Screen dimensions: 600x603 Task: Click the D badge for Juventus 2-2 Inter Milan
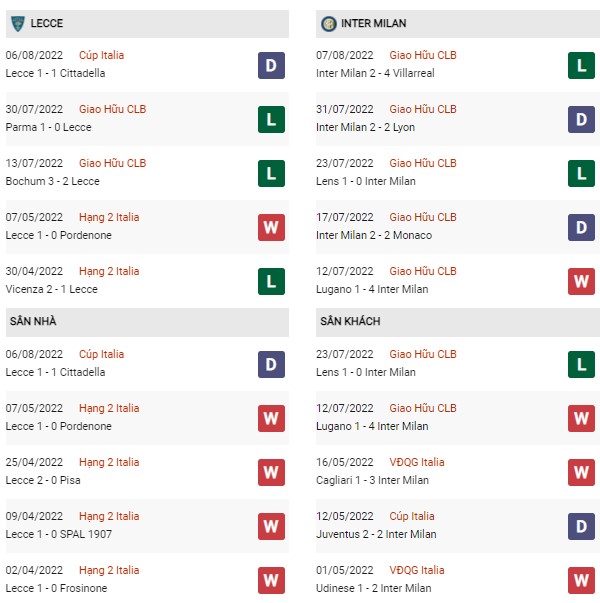(581, 526)
